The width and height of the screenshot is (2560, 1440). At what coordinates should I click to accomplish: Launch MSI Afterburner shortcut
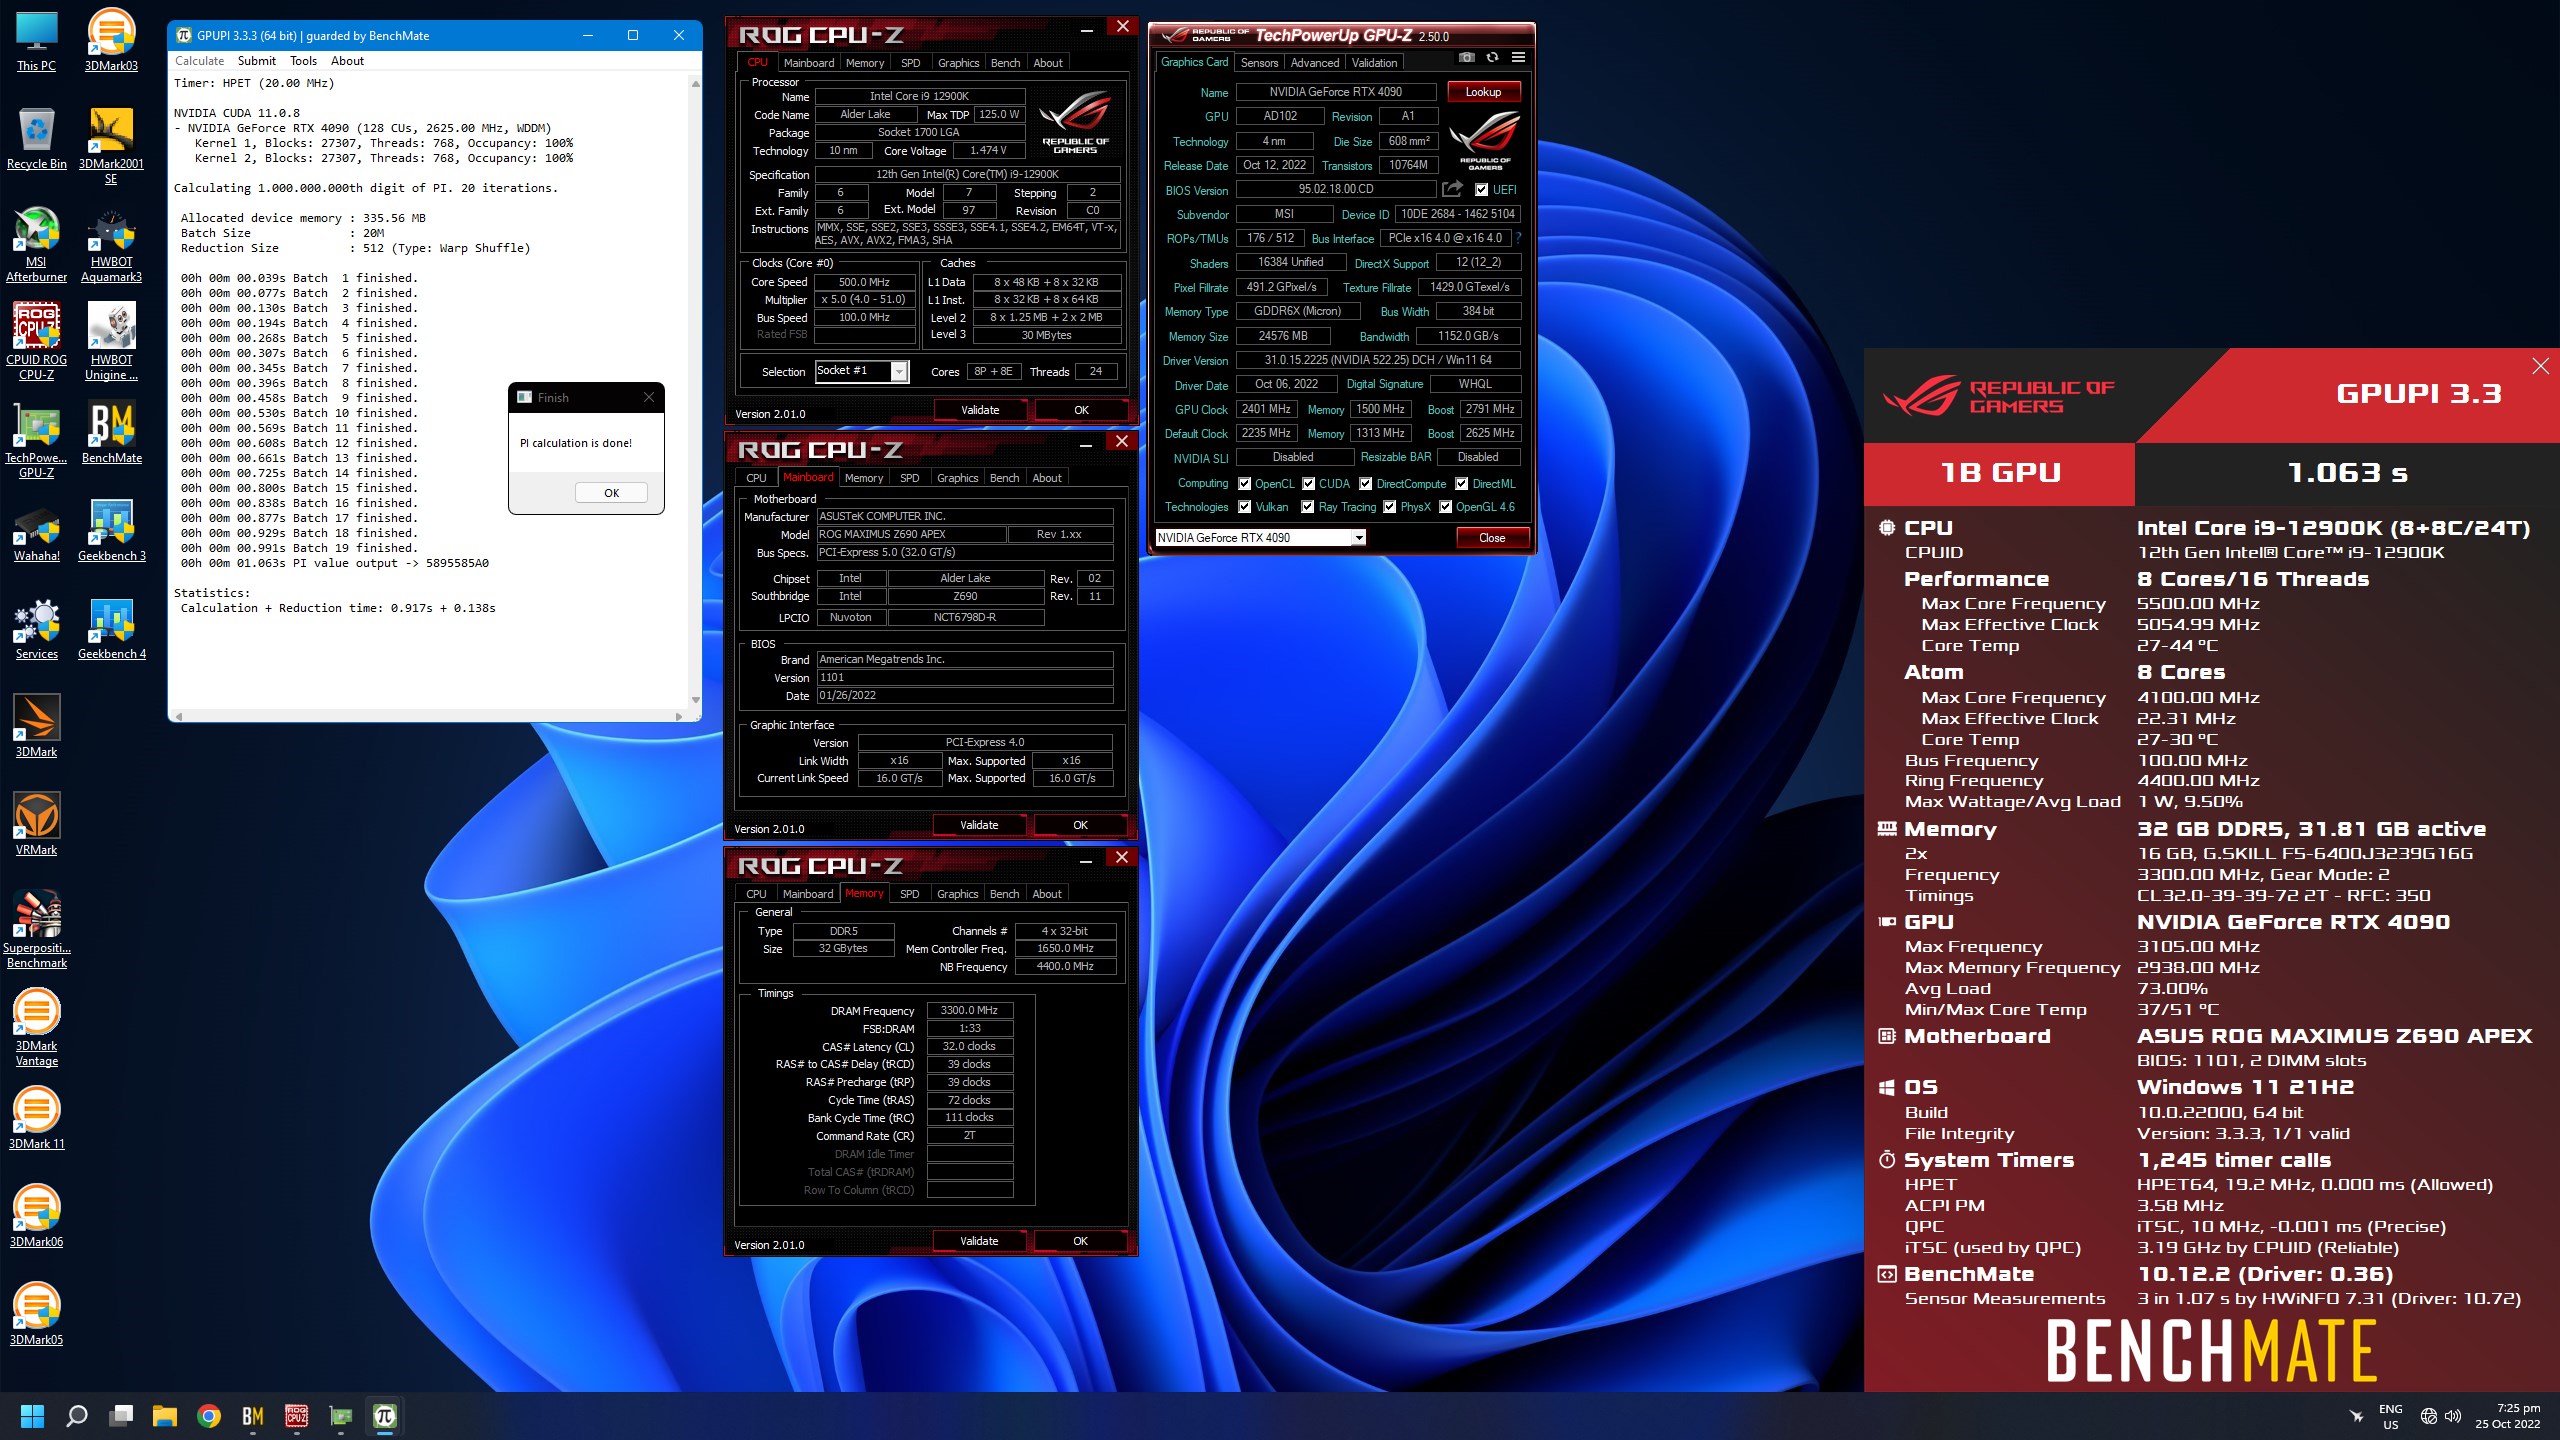pos(36,244)
